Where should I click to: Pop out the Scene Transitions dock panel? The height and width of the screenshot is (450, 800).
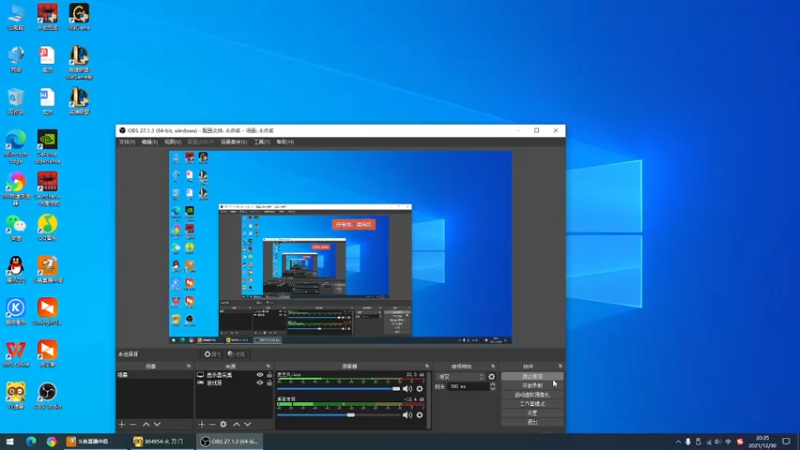(493, 366)
